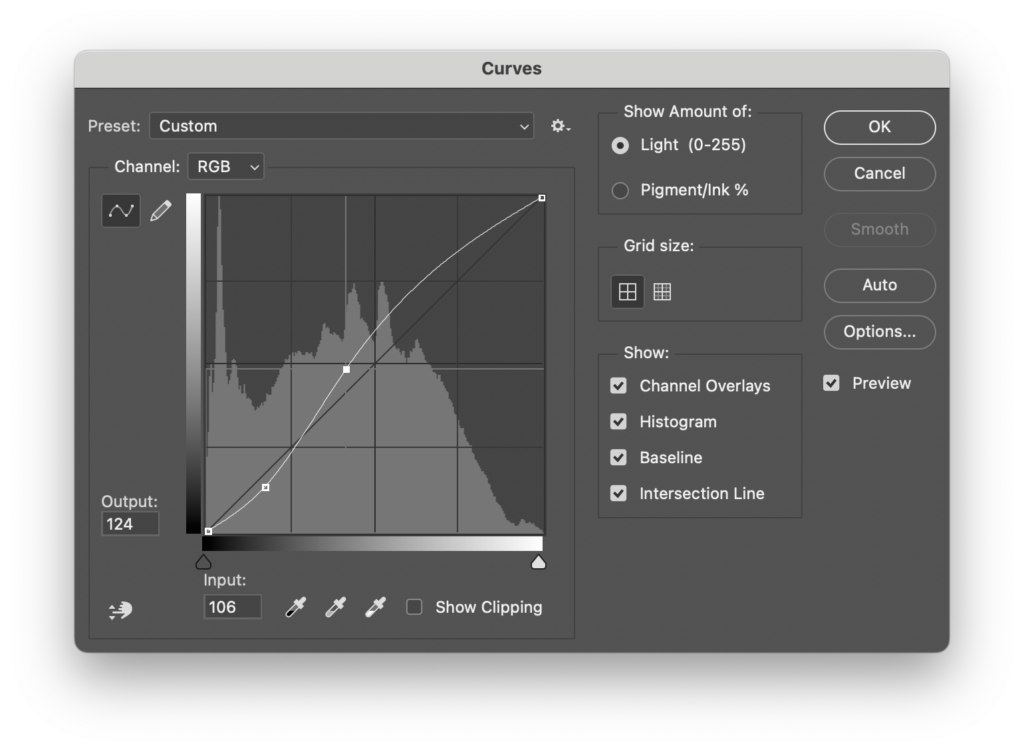This screenshot has width=1024, height=751.
Task: Select the pencil draw curve tool
Action: (x=160, y=210)
